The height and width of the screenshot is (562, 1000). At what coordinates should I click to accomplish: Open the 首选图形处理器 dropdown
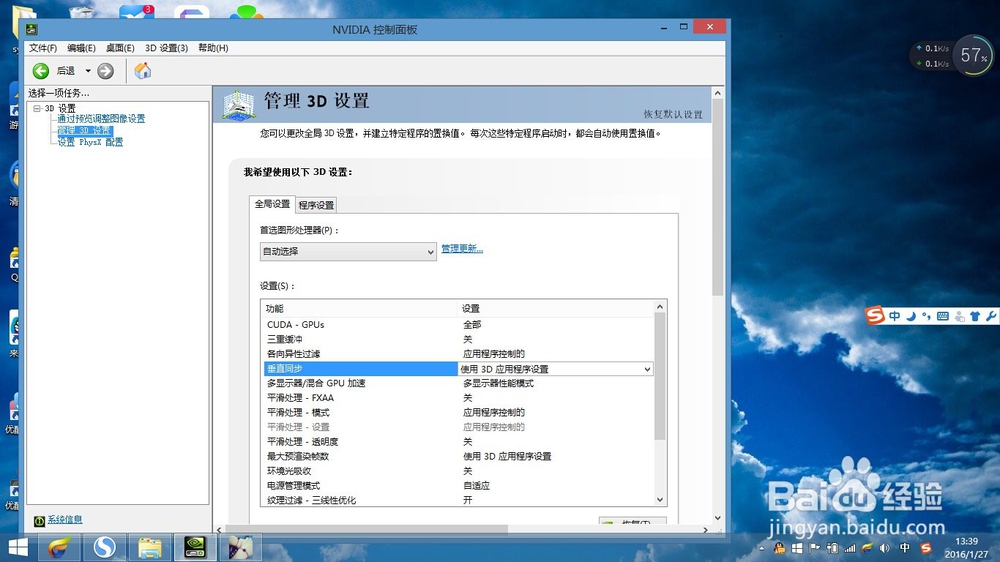348,251
